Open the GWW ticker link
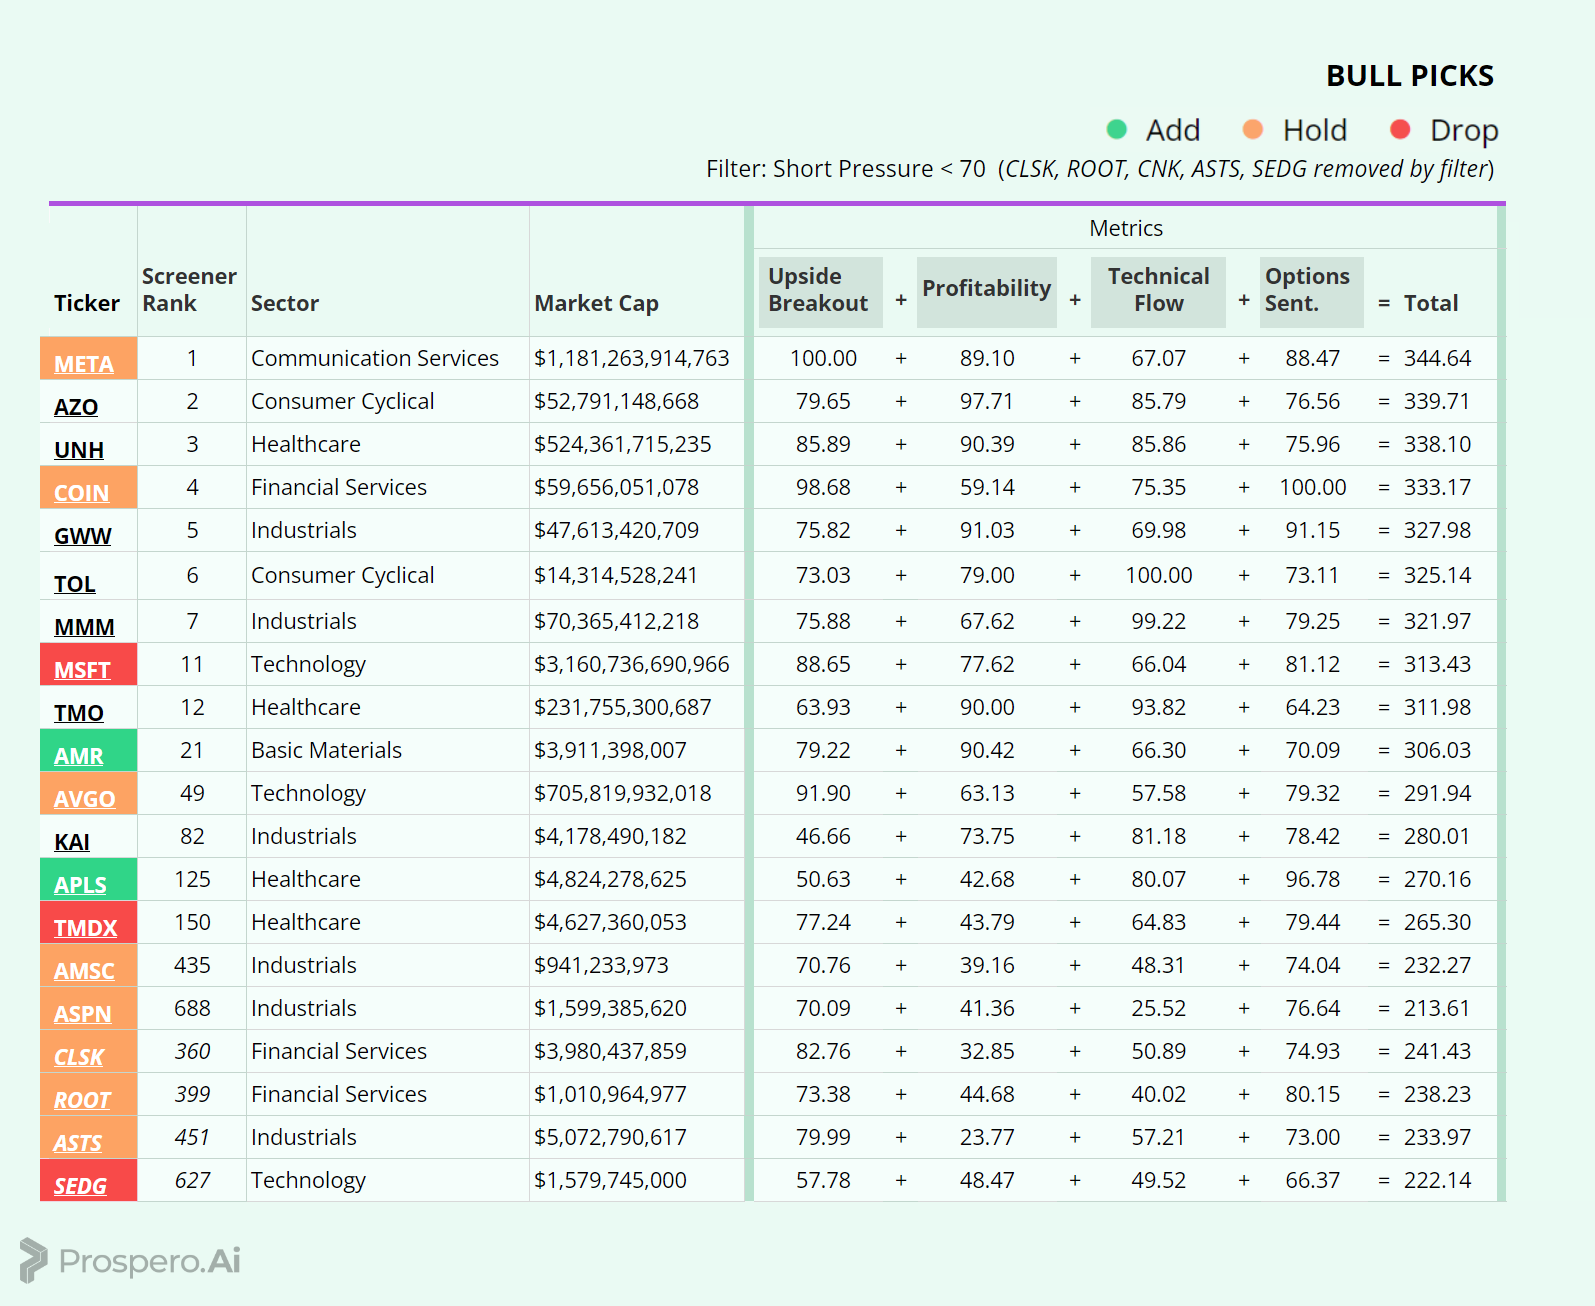The height and width of the screenshot is (1306, 1595). click(x=83, y=536)
